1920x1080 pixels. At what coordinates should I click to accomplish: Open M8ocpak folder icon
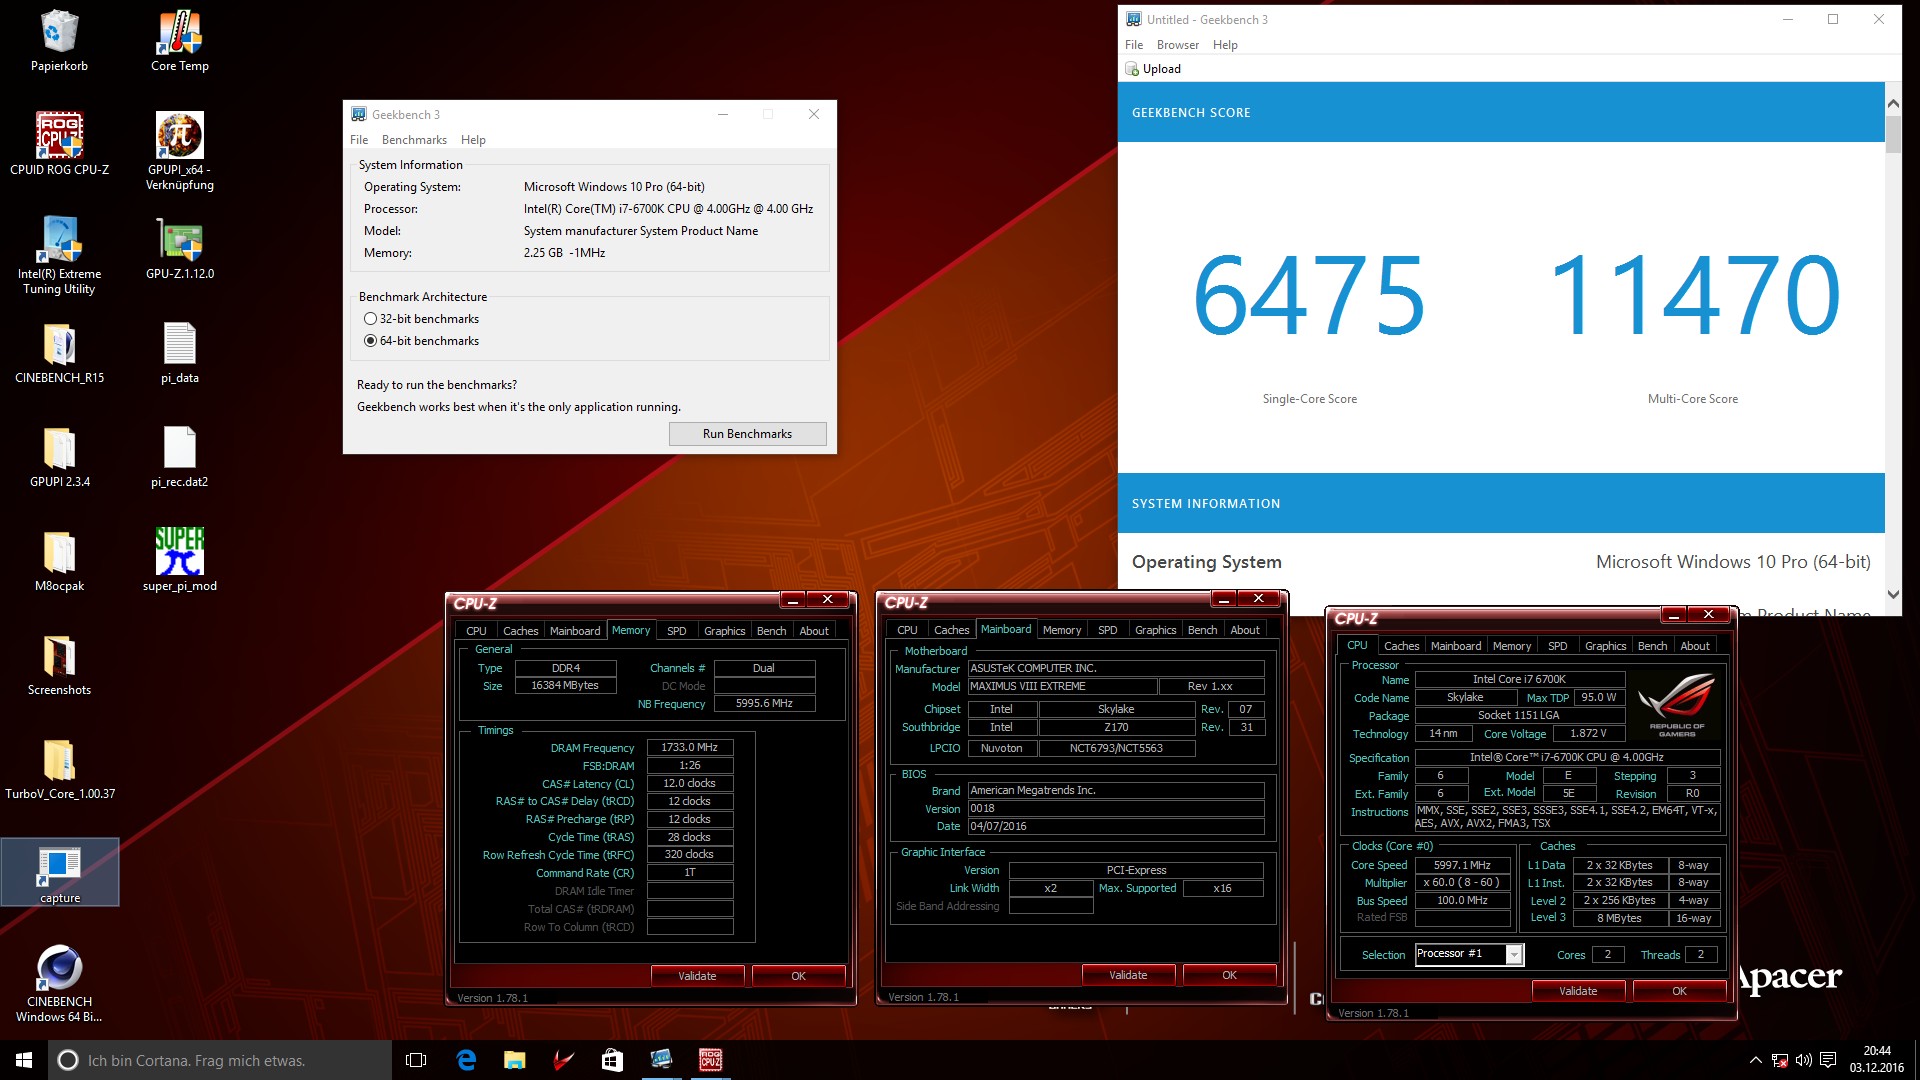59,560
